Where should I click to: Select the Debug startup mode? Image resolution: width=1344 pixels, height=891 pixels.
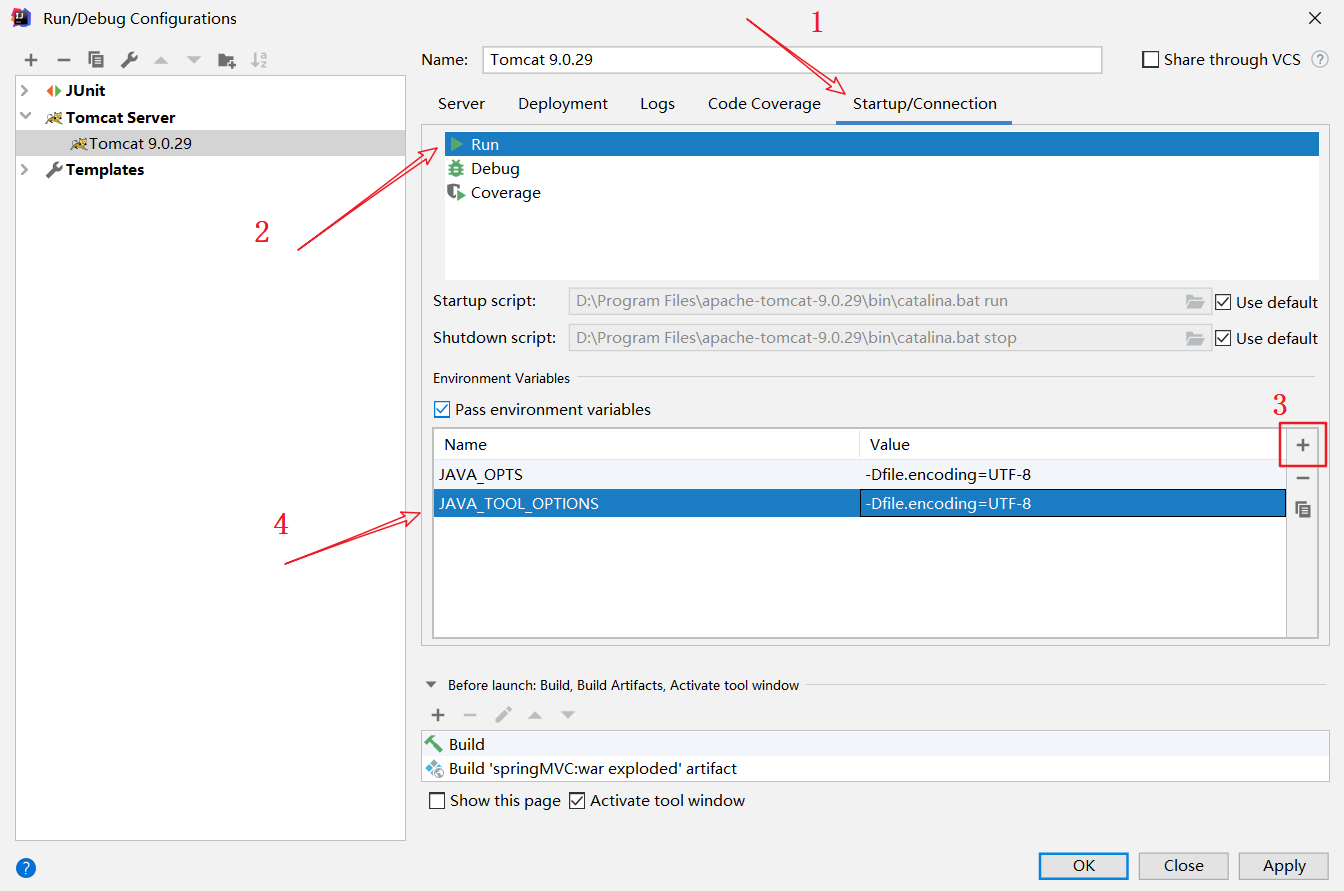[x=882, y=169]
